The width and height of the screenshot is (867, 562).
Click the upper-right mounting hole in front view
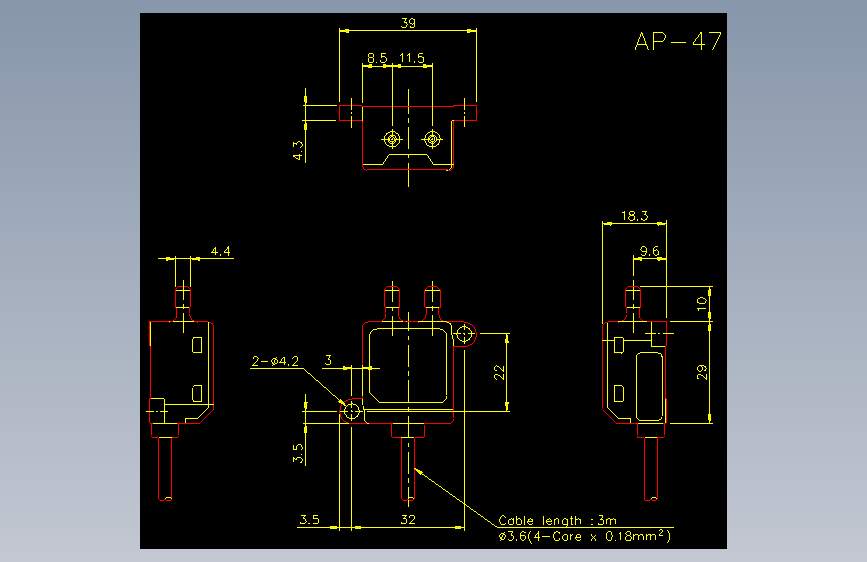pos(464,334)
